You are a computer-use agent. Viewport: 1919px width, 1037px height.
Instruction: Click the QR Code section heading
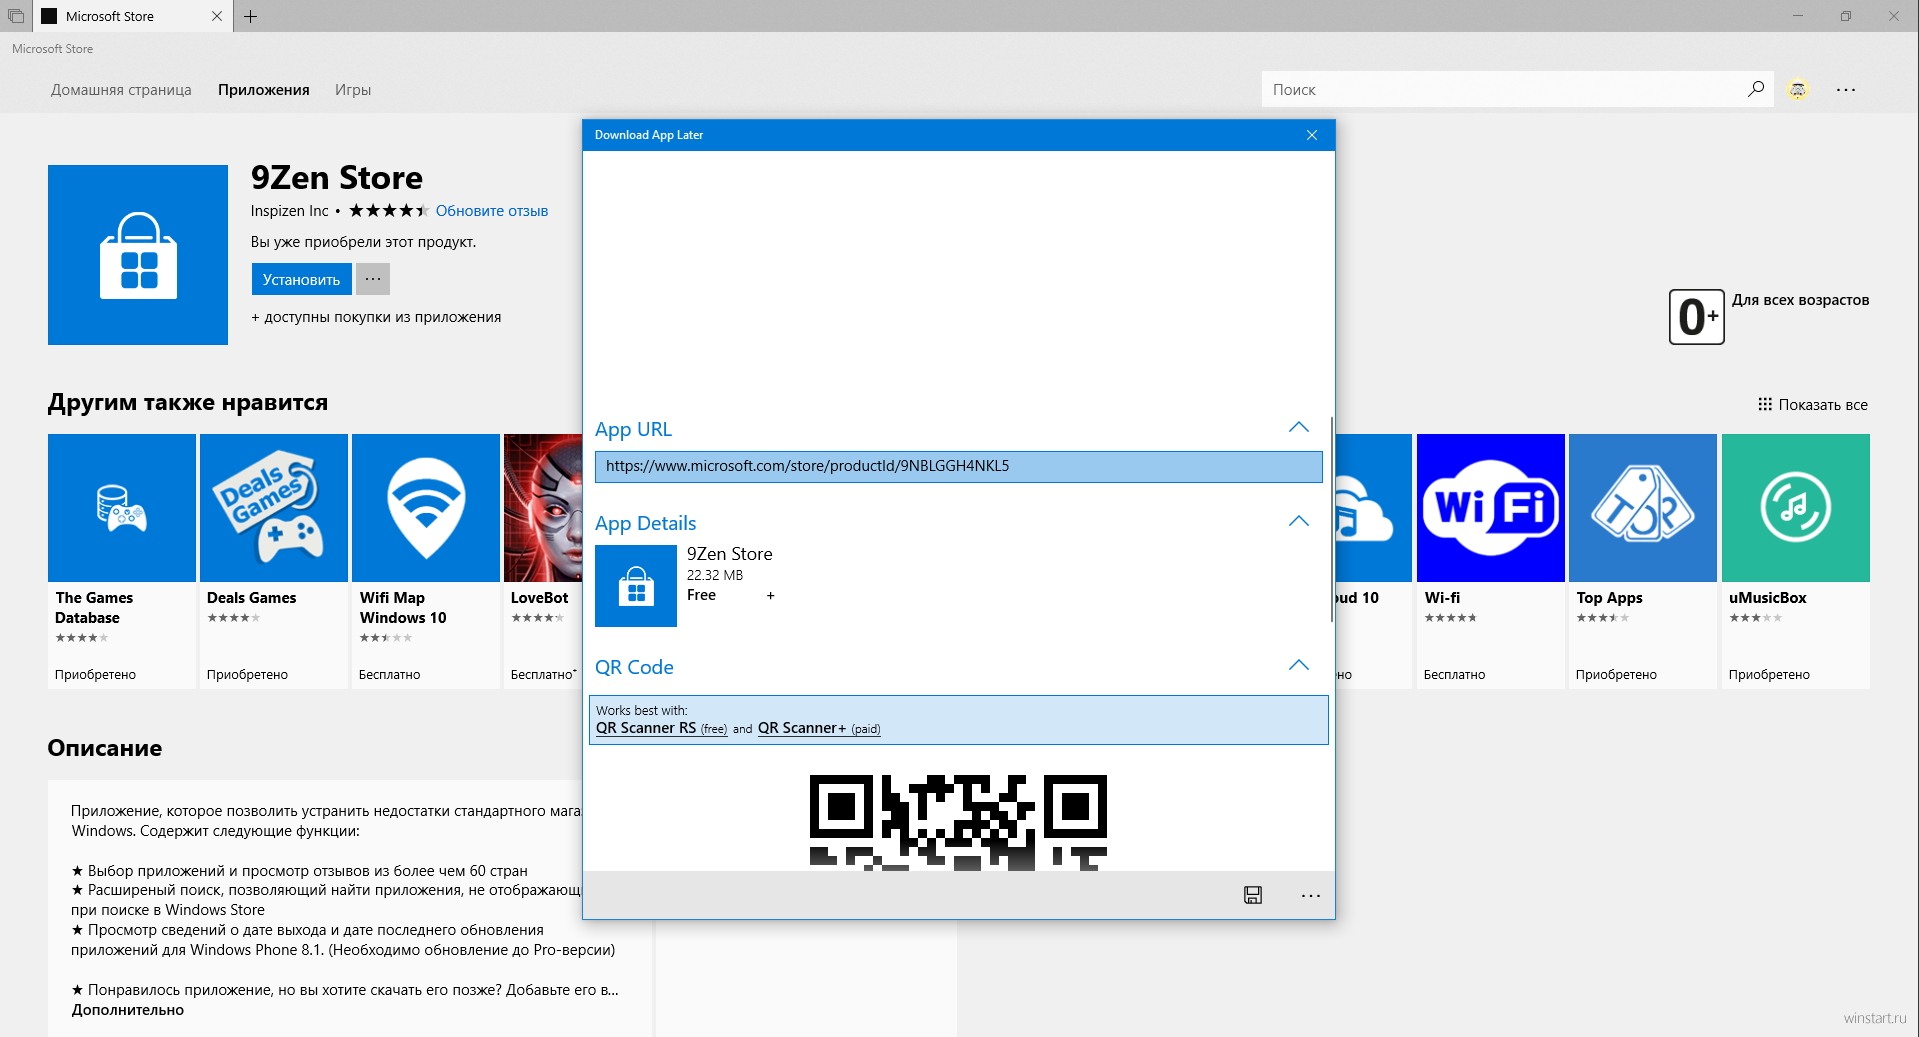(x=634, y=667)
